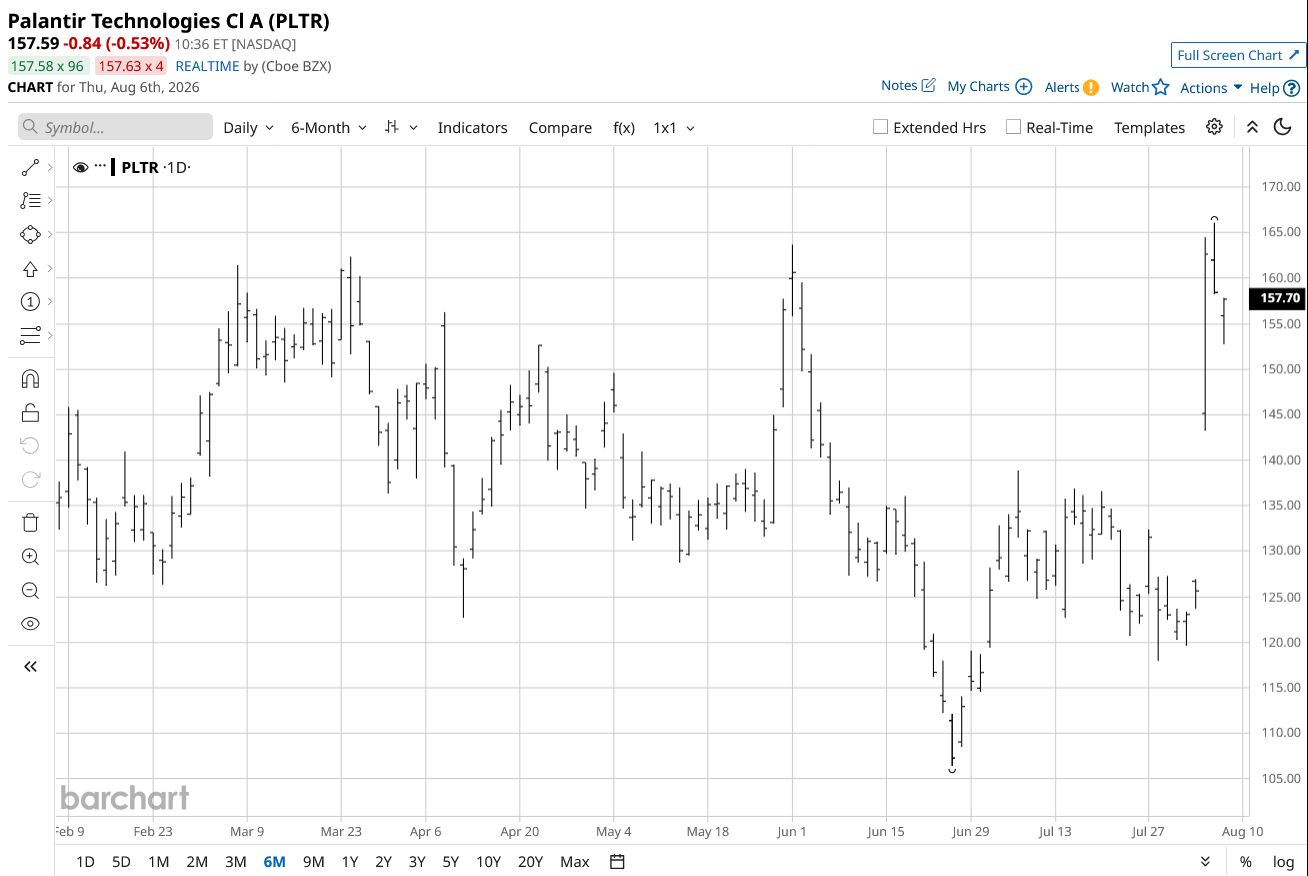Collapse the left drawing toolbar
The height and width of the screenshot is (876, 1308).
[x=30, y=666]
